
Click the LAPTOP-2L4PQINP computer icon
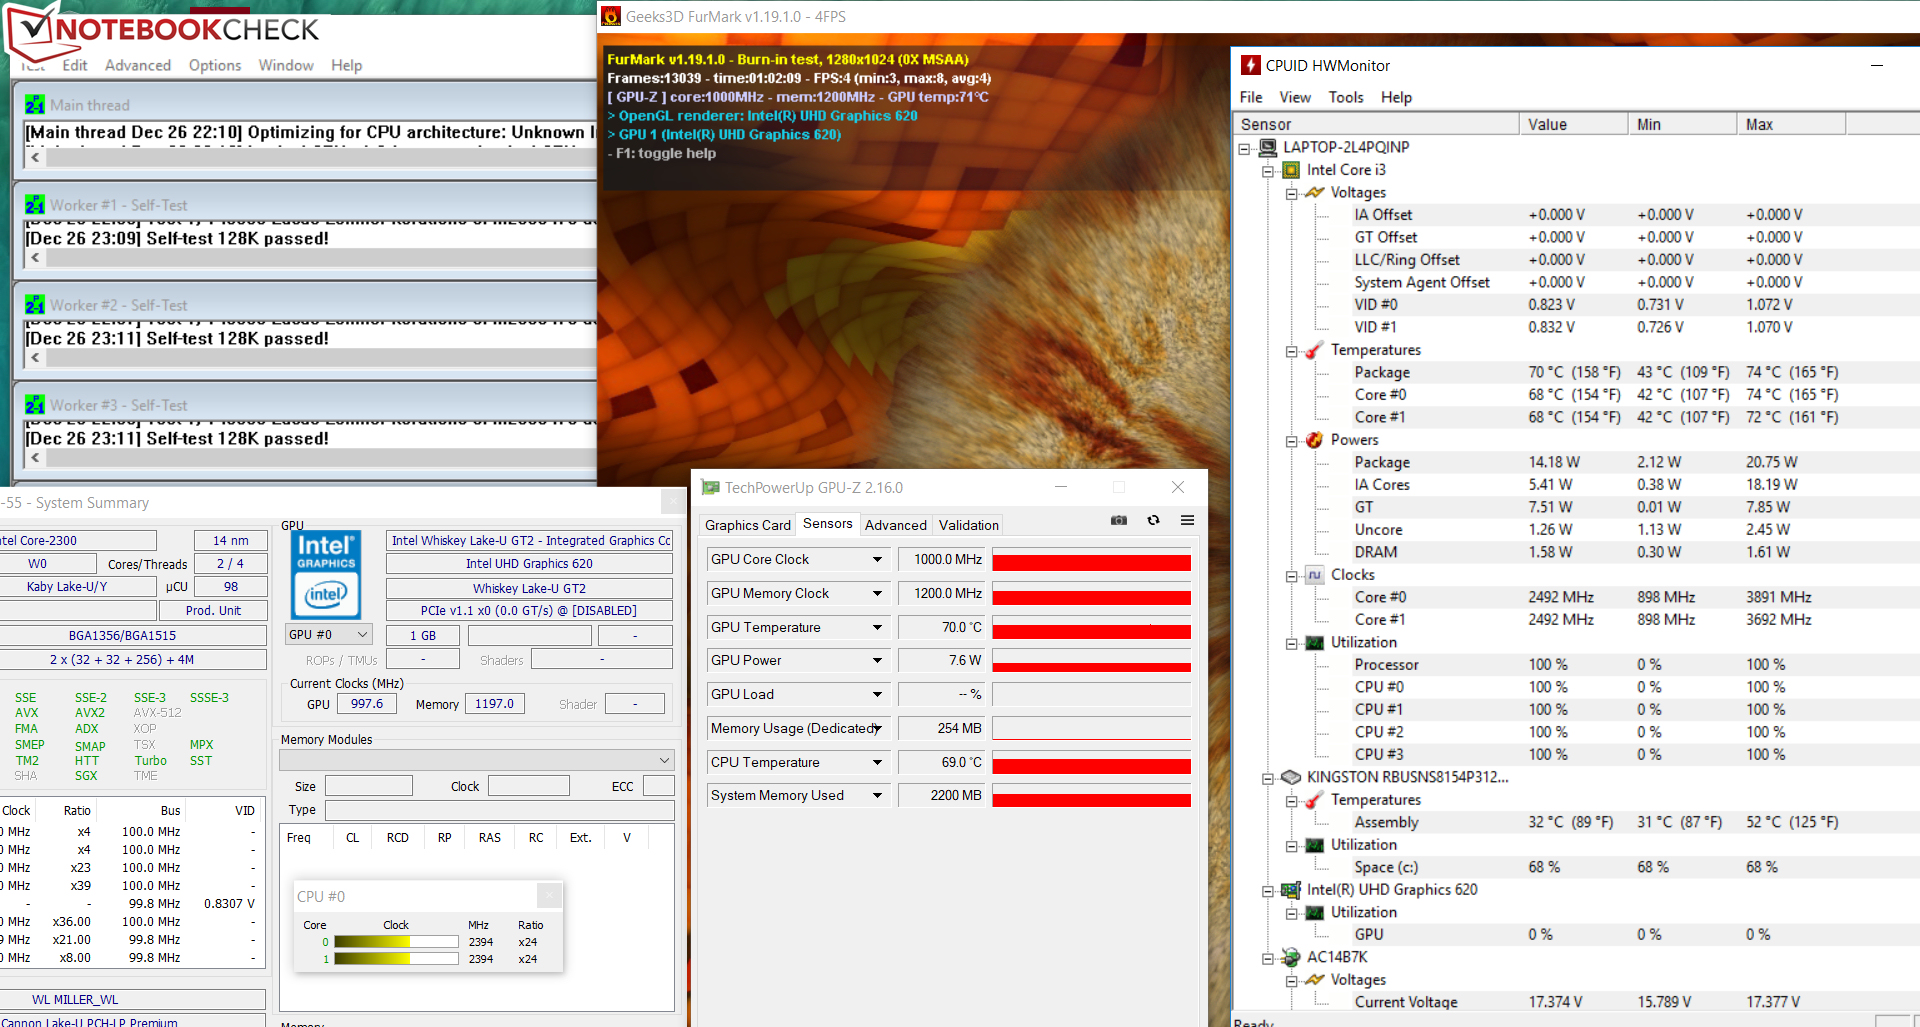click(x=1268, y=147)
